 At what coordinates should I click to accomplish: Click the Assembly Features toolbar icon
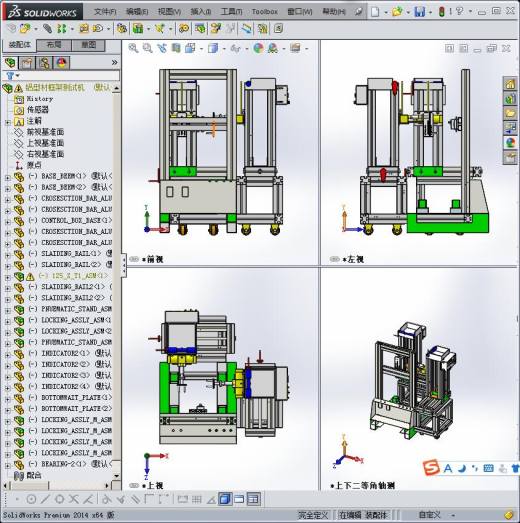point(138,29)
